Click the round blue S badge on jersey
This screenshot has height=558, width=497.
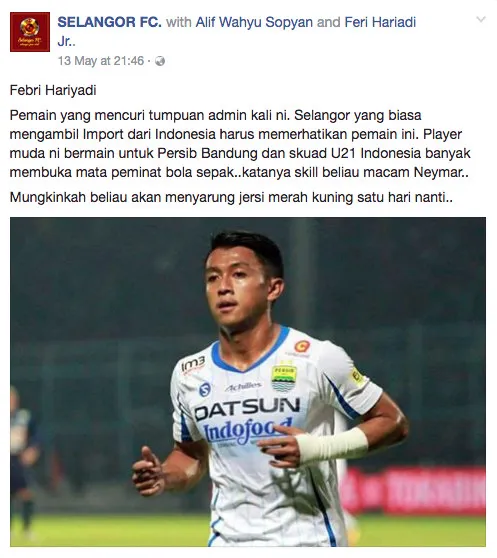[x=205, y=389]
